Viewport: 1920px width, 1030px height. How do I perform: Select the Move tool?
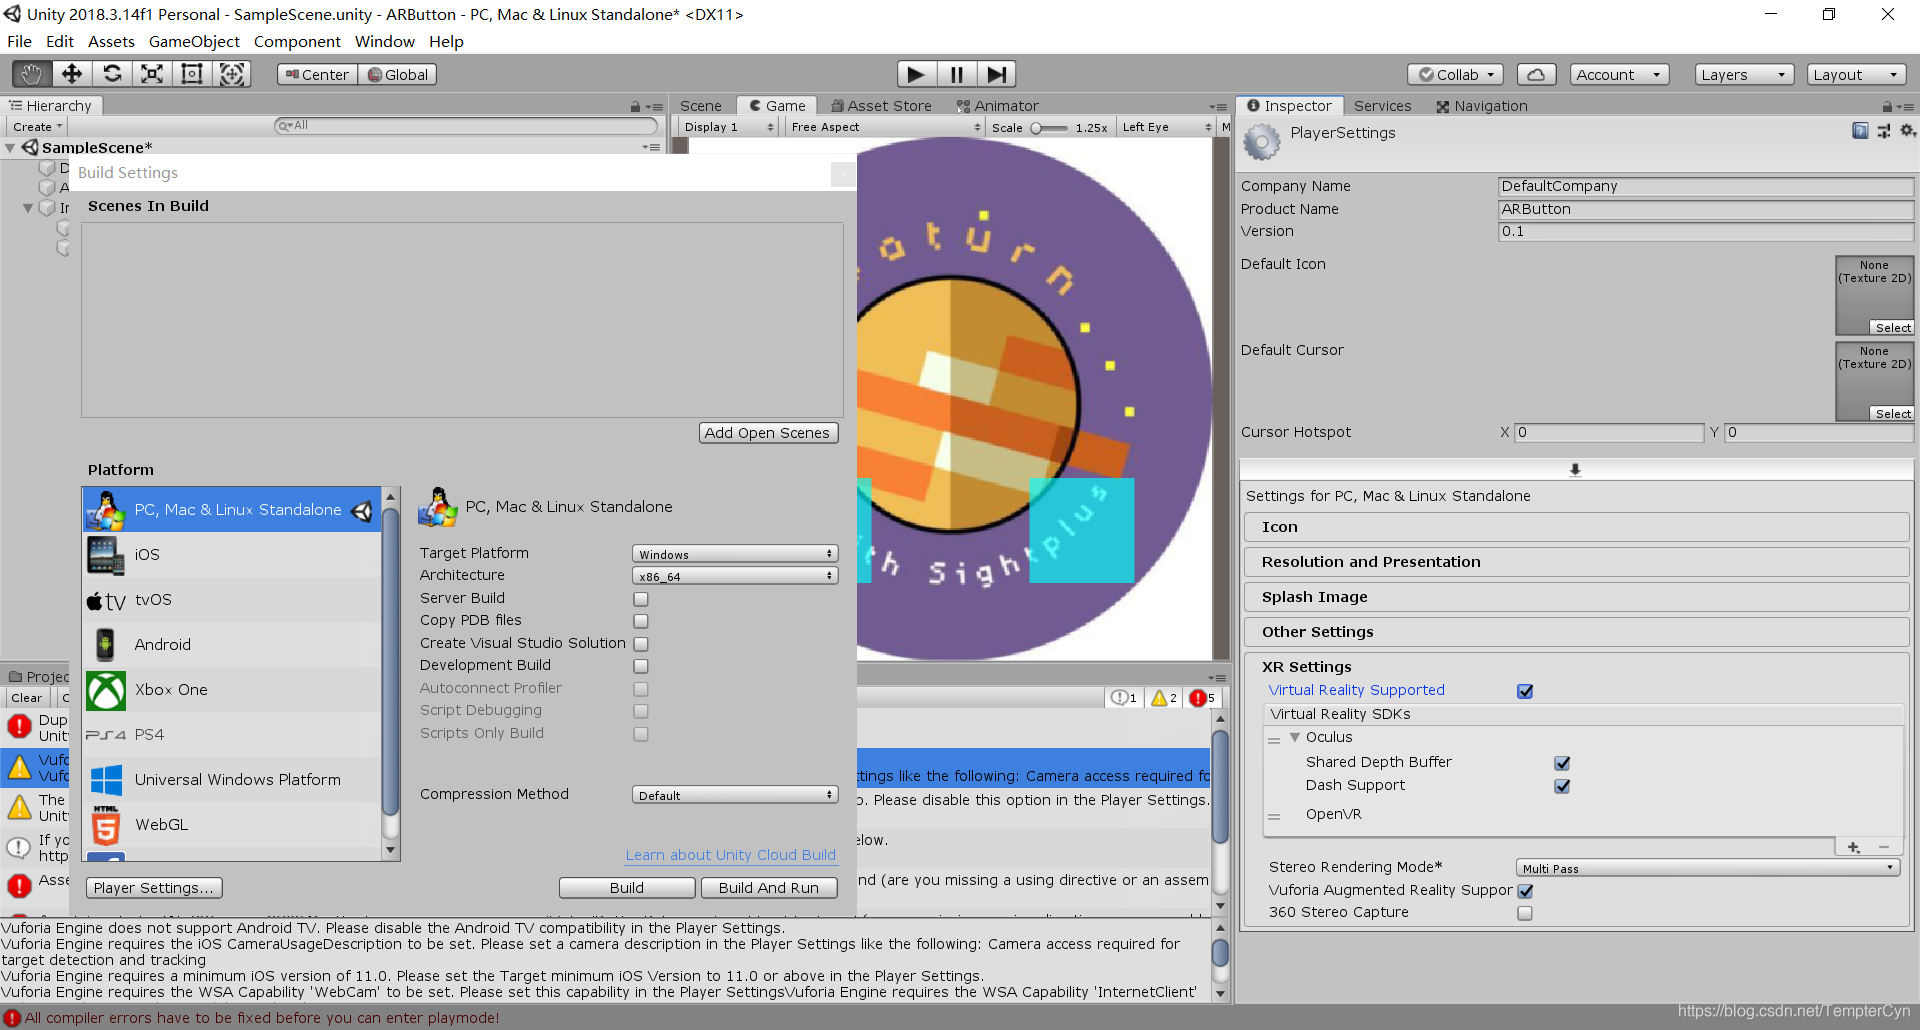point(72,74)
